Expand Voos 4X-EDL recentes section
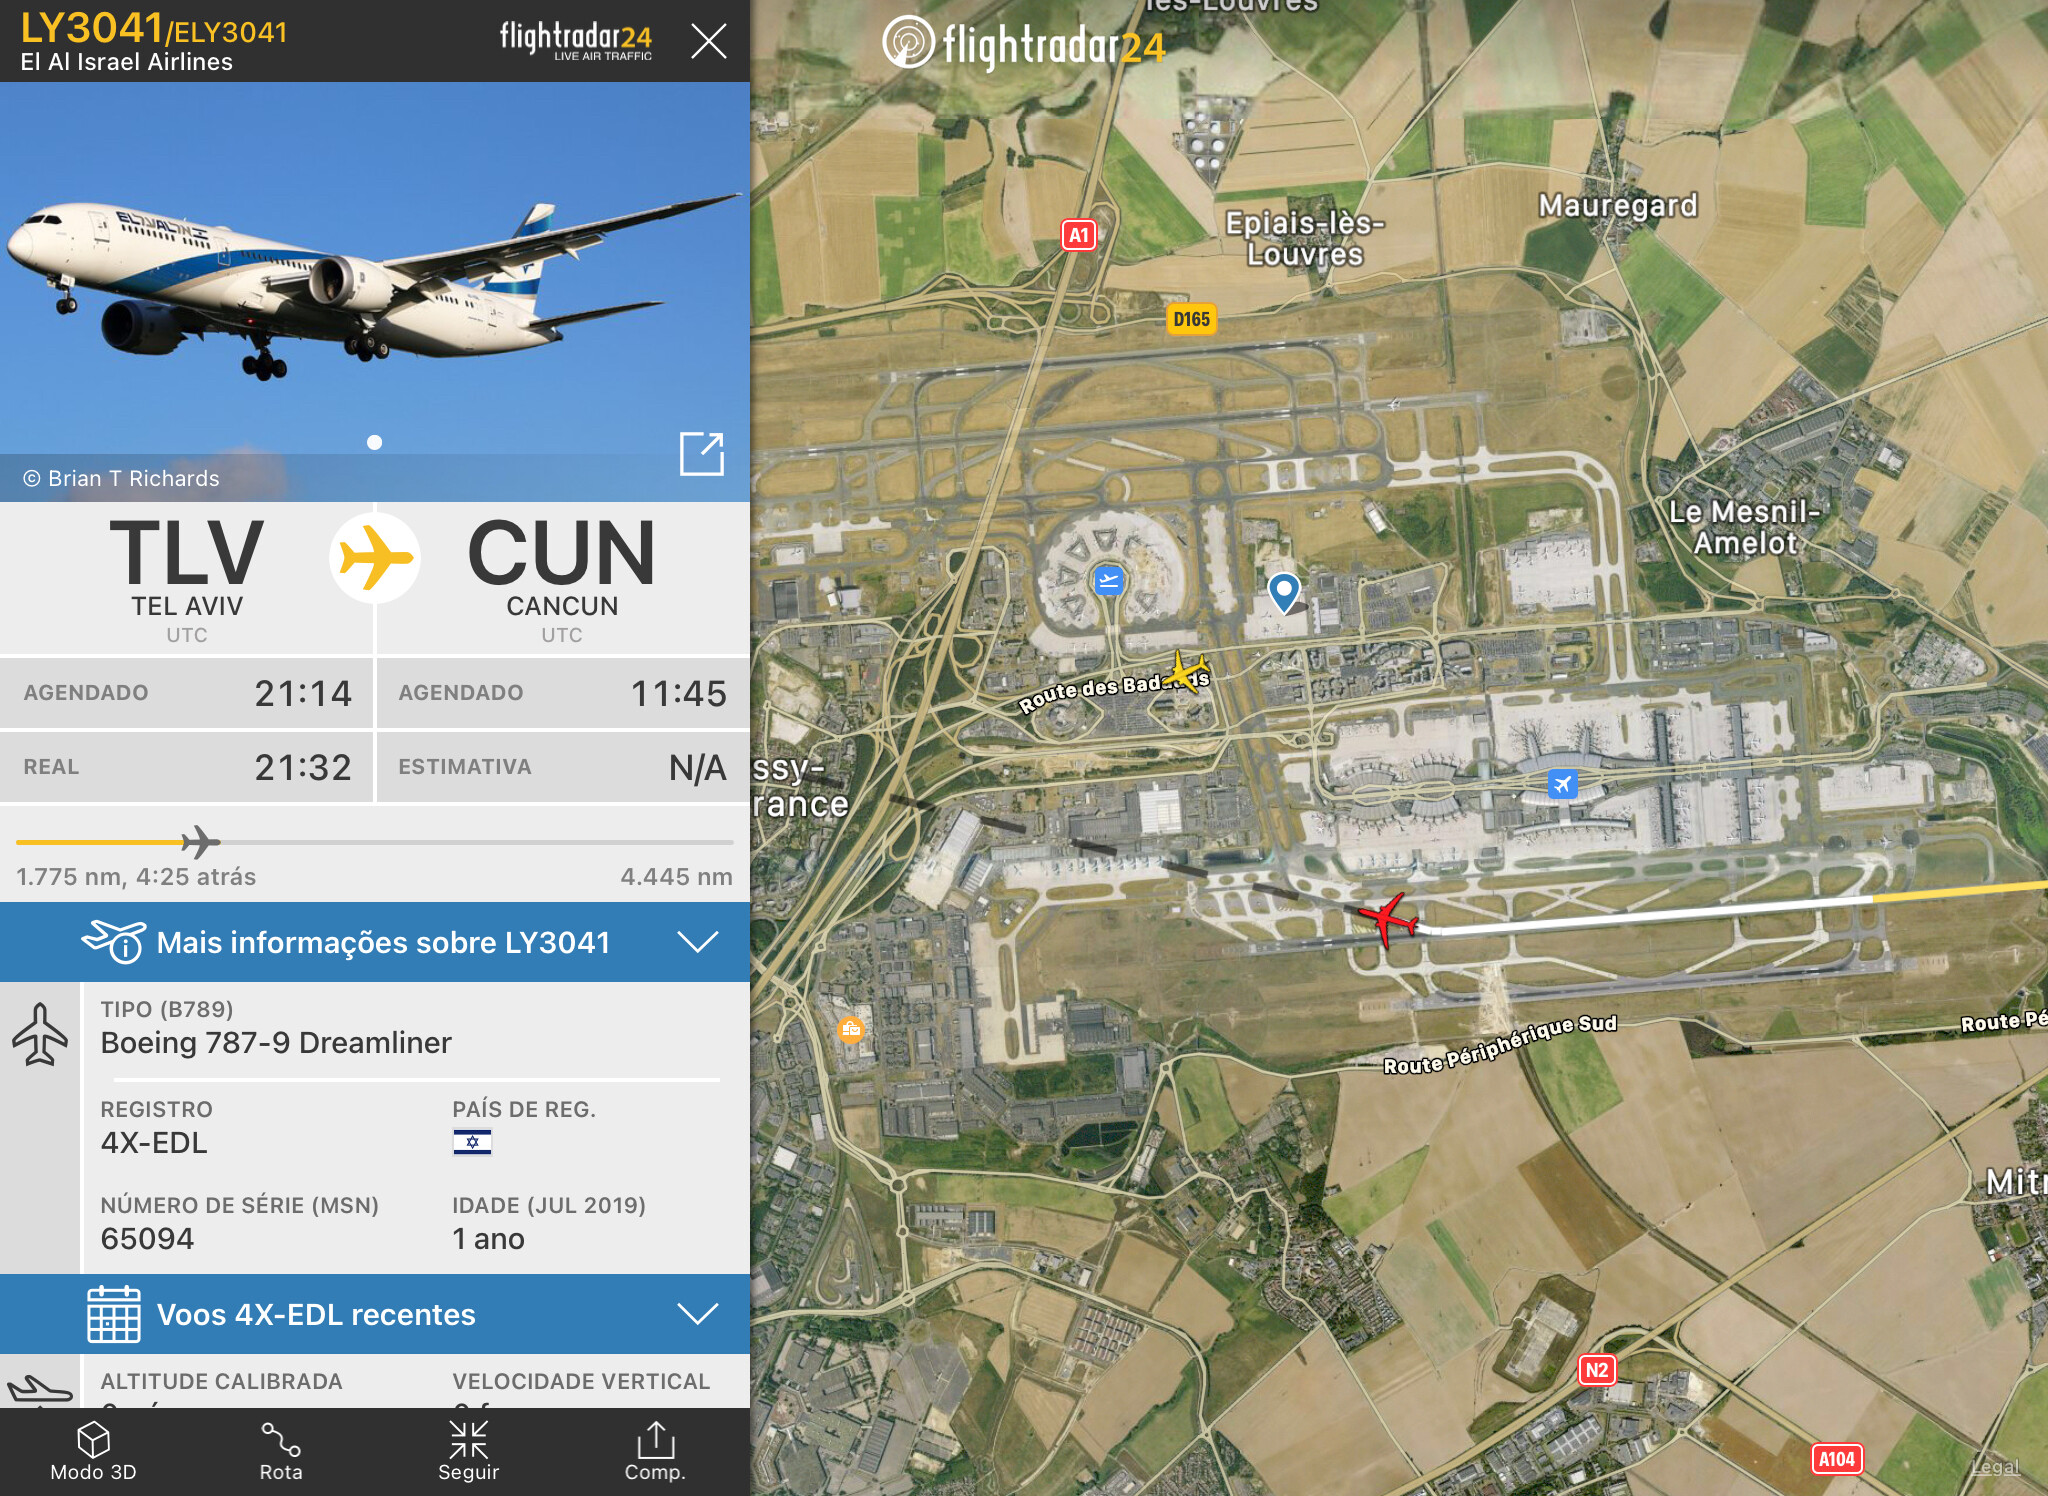Screen dimensions: 2048x1496 [x=375, y=1314]
